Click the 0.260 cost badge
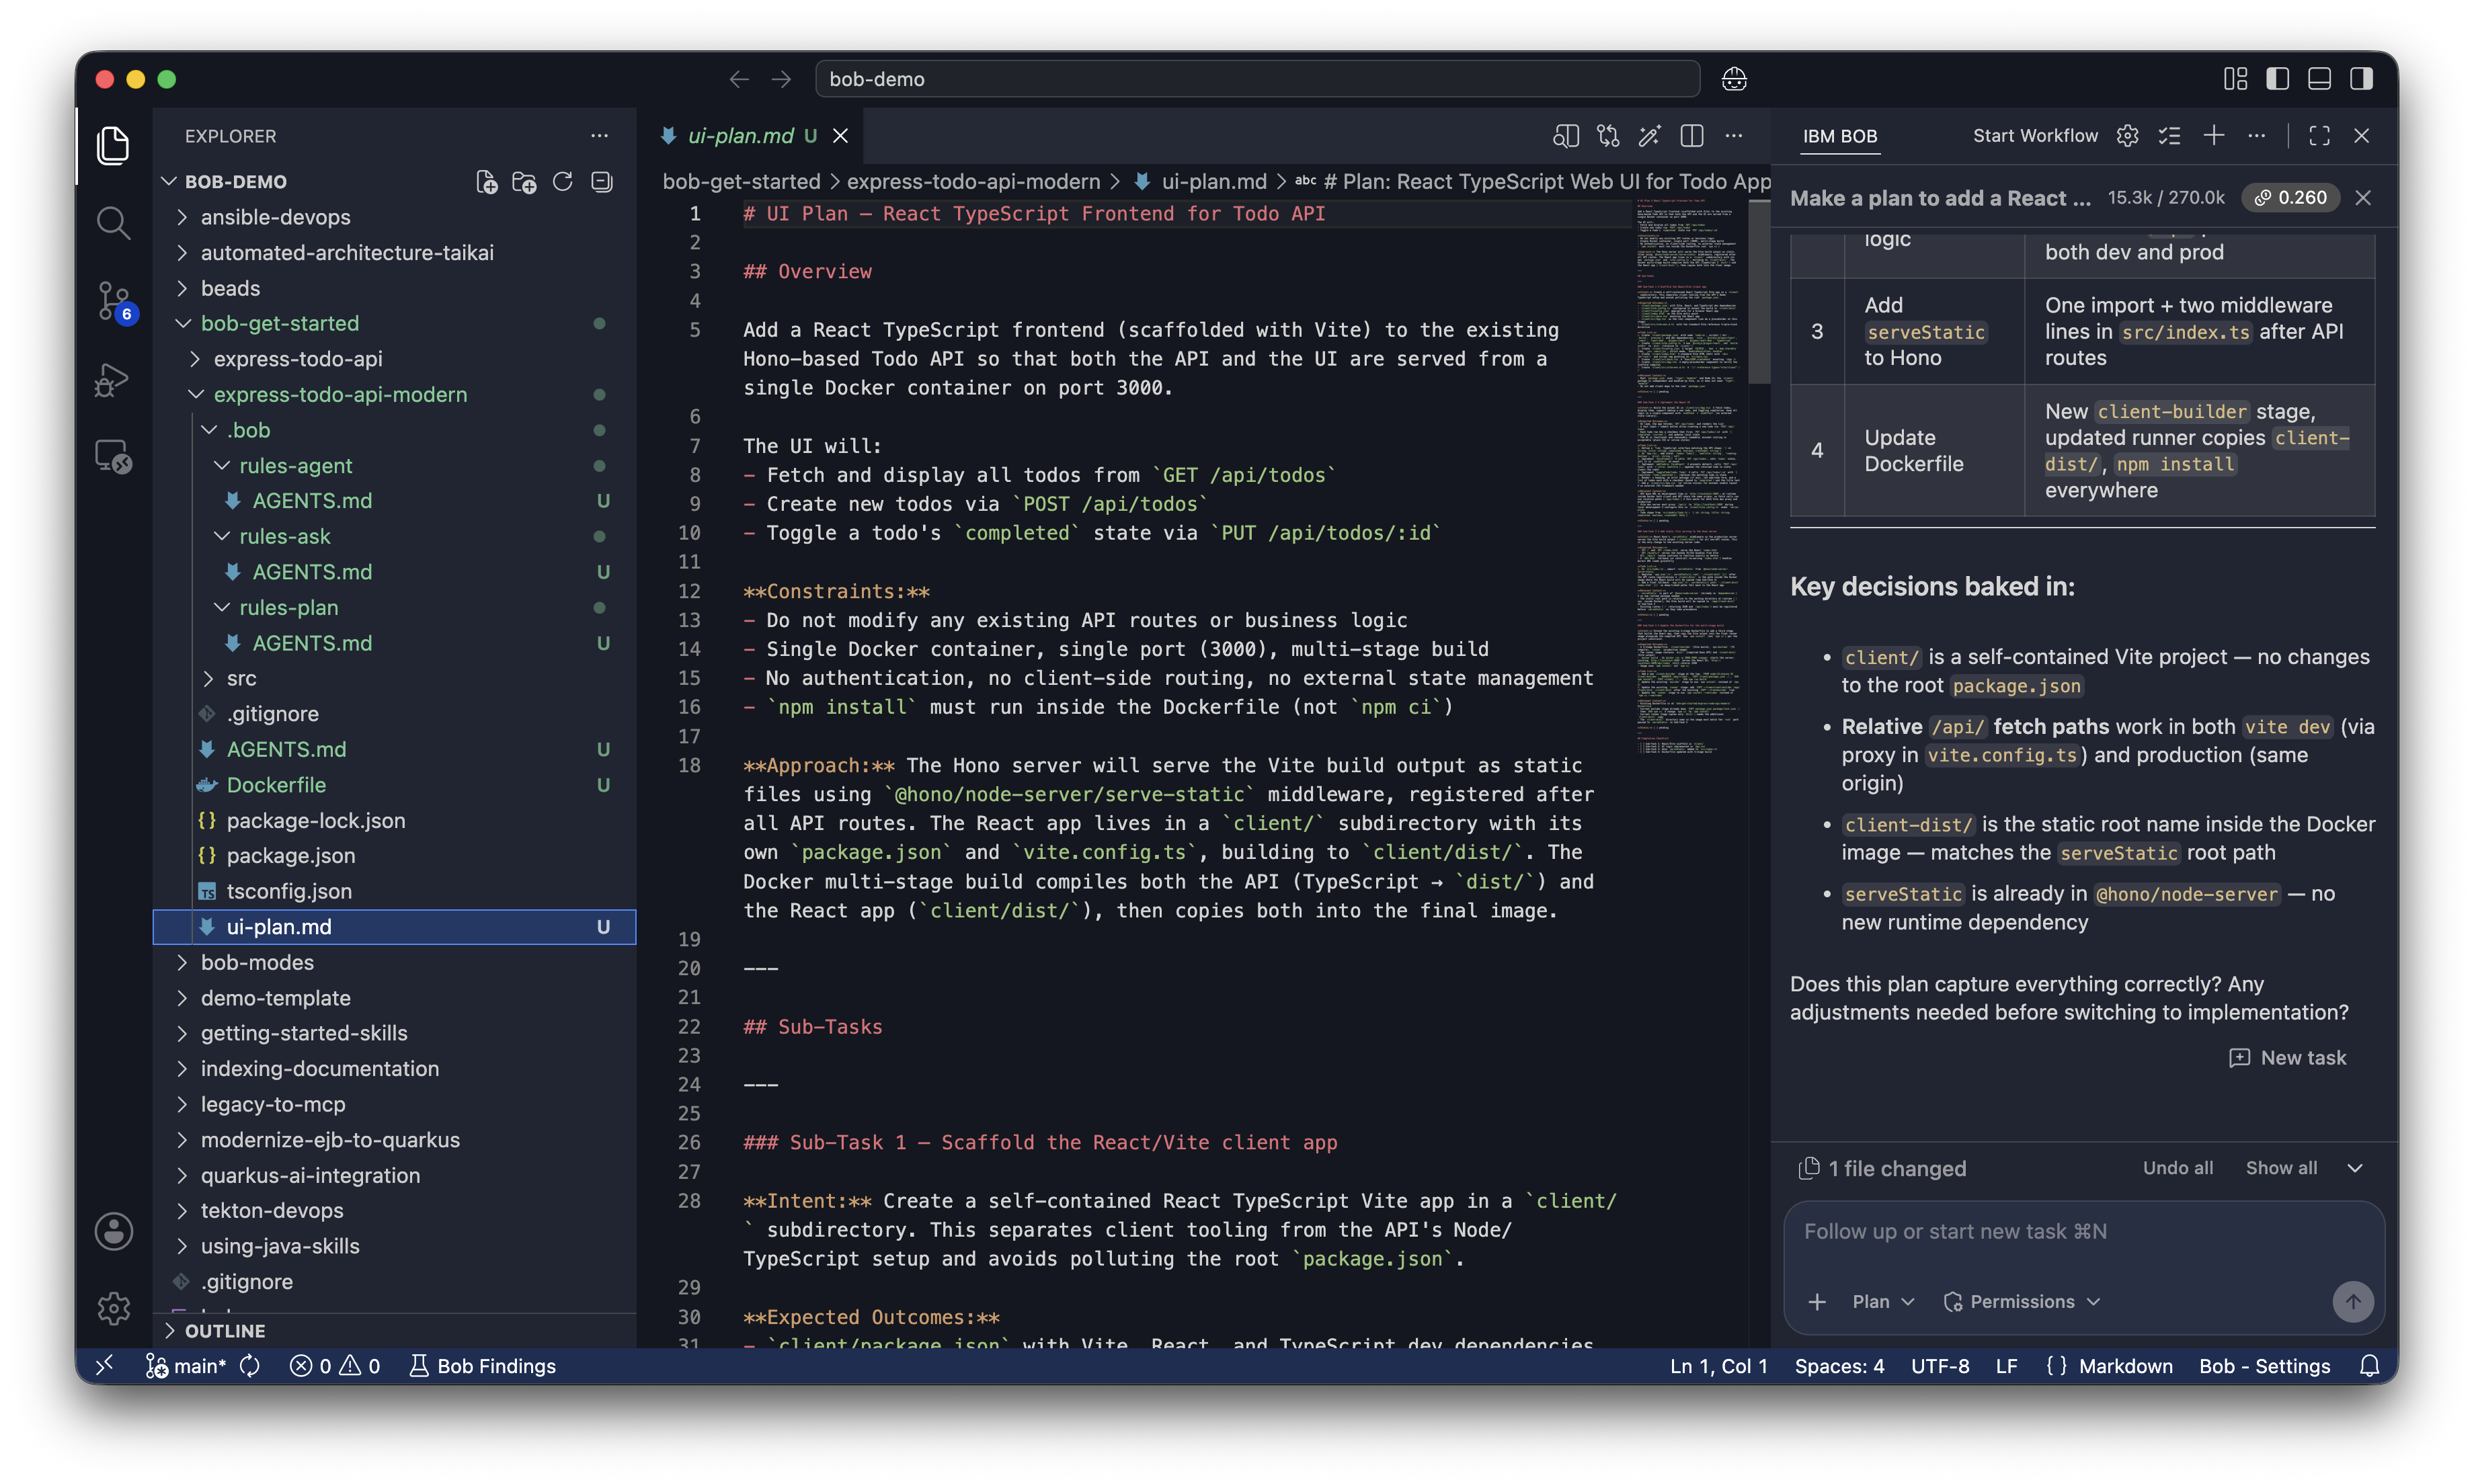The image size is (2474, 1484). (2291, 198)
